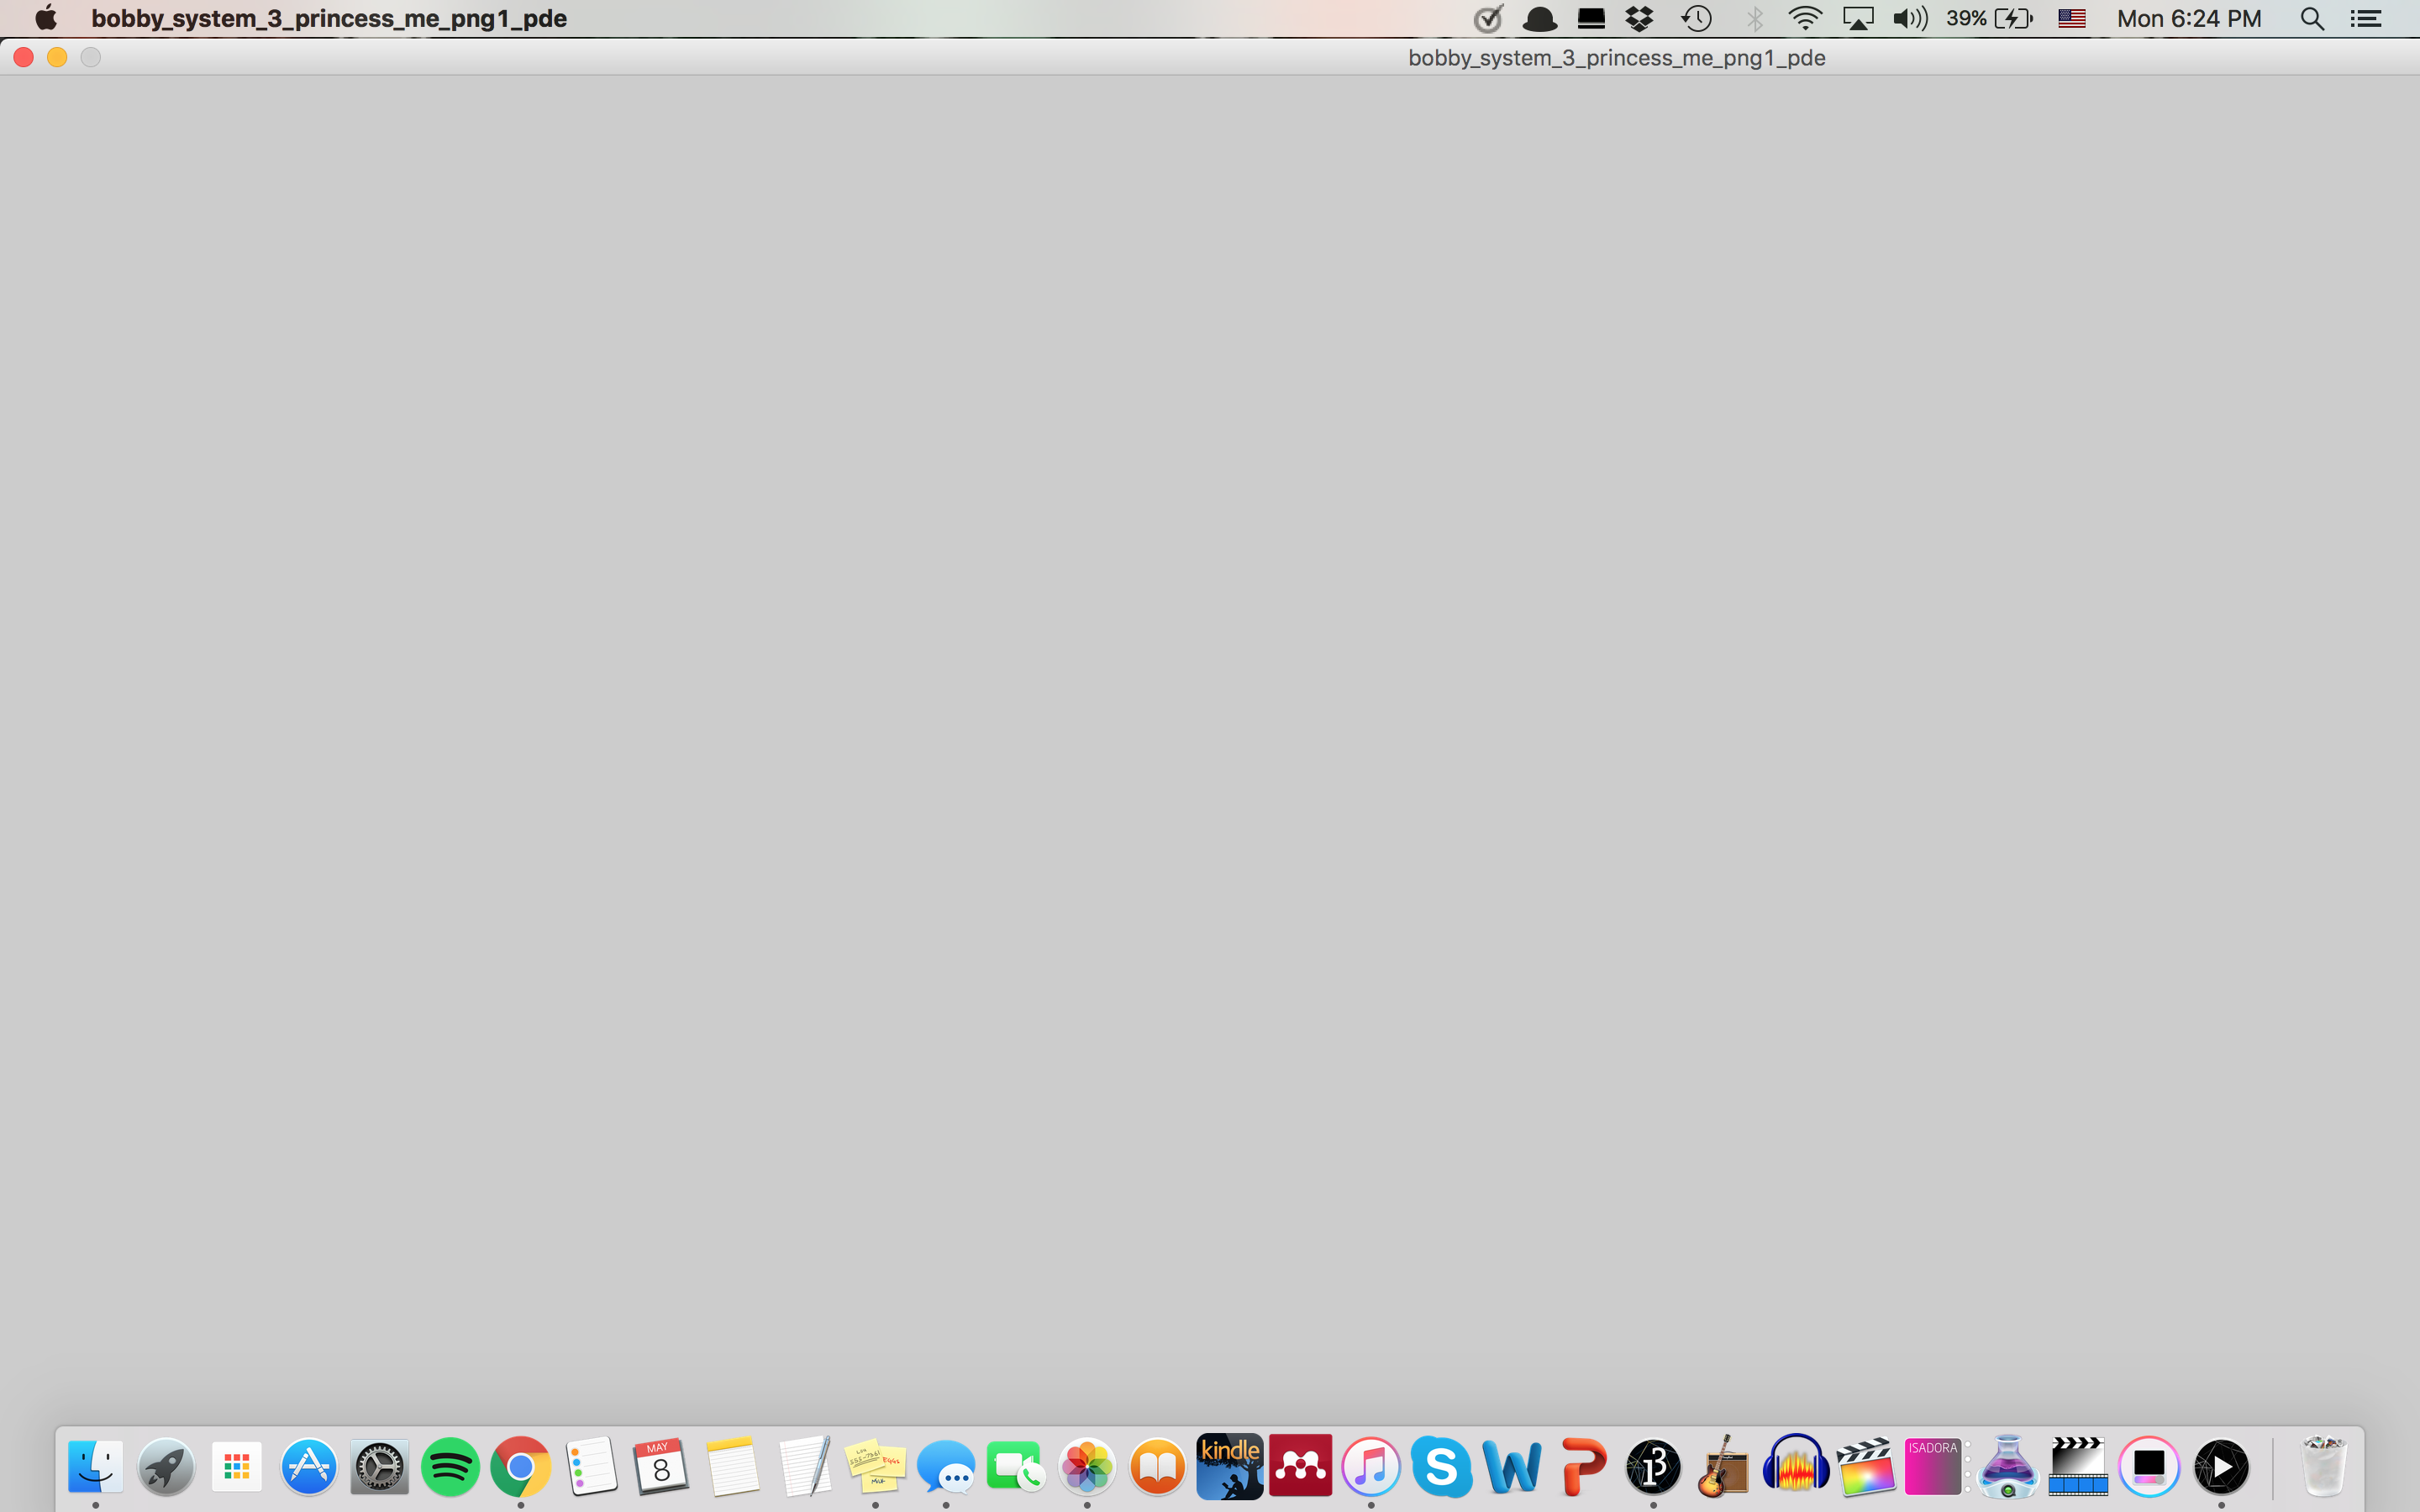Open the circular screen app icon in dock
Image resolution: width=2420 pixels, height=1512 pixels.
pyautogui.click(x=2149, y=1467)
